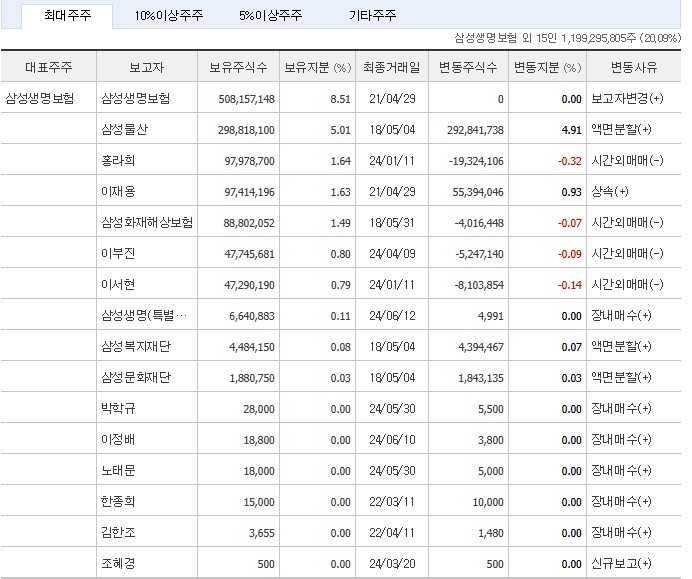Select reporter 김한조
The height and width of the screenshot is (579, 692).
118,532
